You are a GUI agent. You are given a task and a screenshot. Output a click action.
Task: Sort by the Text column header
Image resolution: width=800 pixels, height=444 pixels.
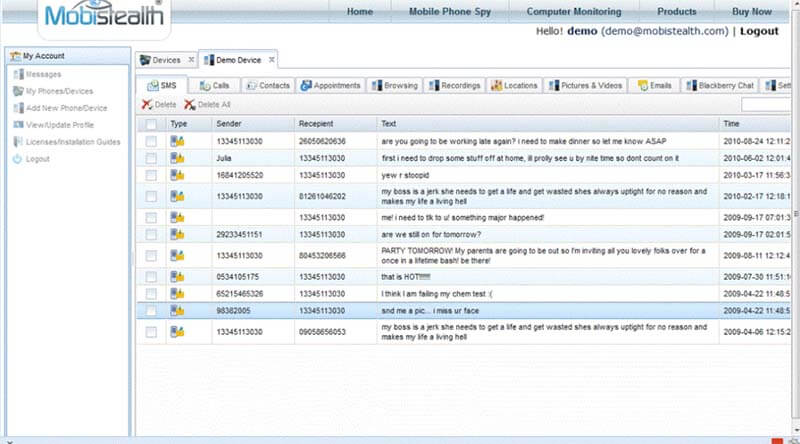tap(548, 124)
